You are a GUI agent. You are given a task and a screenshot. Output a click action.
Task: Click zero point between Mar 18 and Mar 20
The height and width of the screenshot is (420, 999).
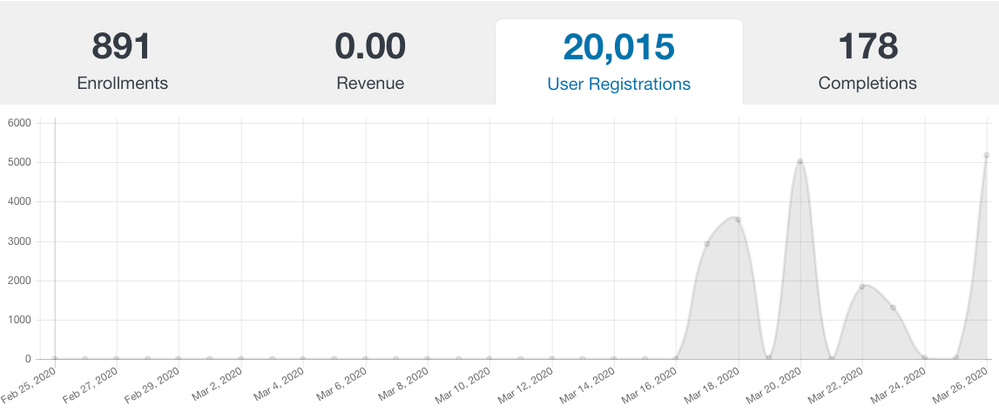coord(769,358)
